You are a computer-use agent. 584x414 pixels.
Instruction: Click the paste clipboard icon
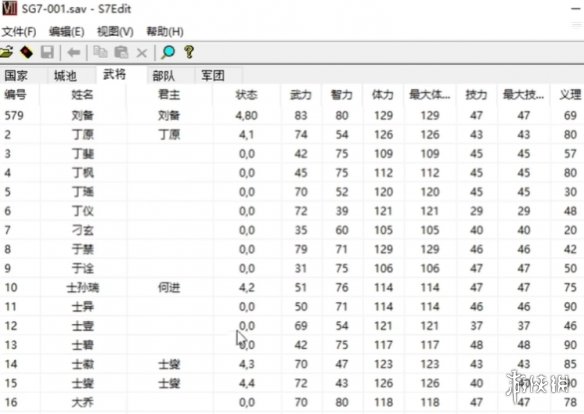121,52
